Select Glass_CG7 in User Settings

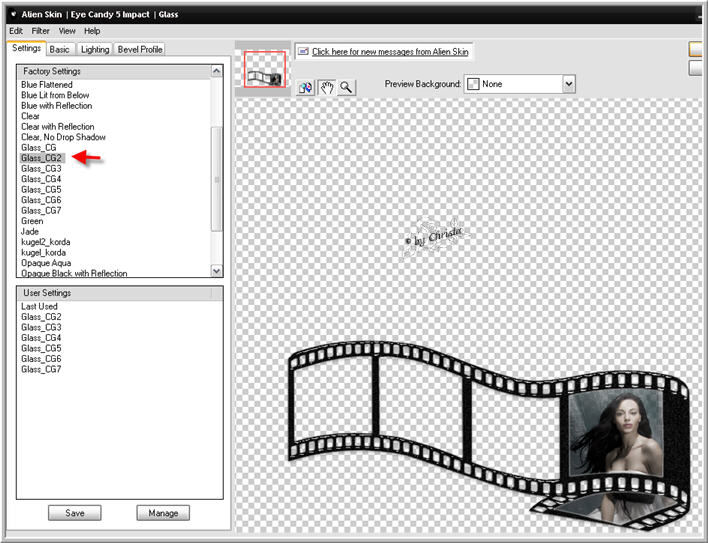pyautogui.click(x=41, y=369)
